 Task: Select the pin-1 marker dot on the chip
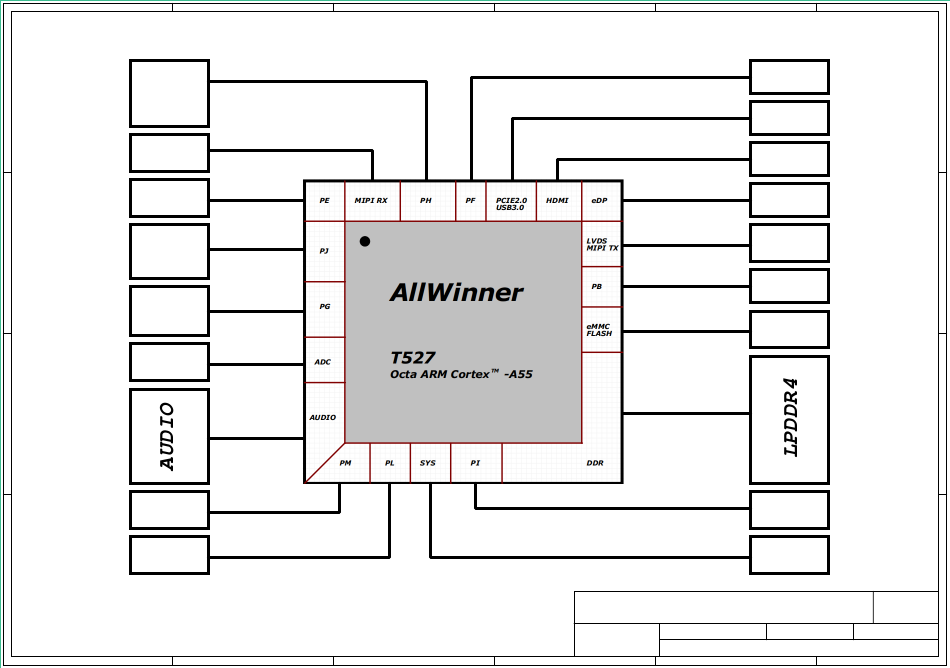coord(365,242)
